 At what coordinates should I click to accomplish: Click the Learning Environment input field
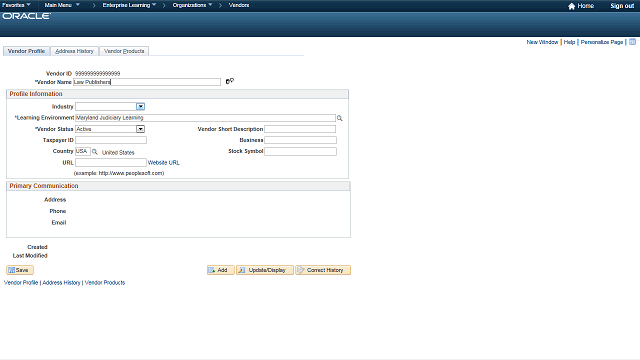pos(205,118)
